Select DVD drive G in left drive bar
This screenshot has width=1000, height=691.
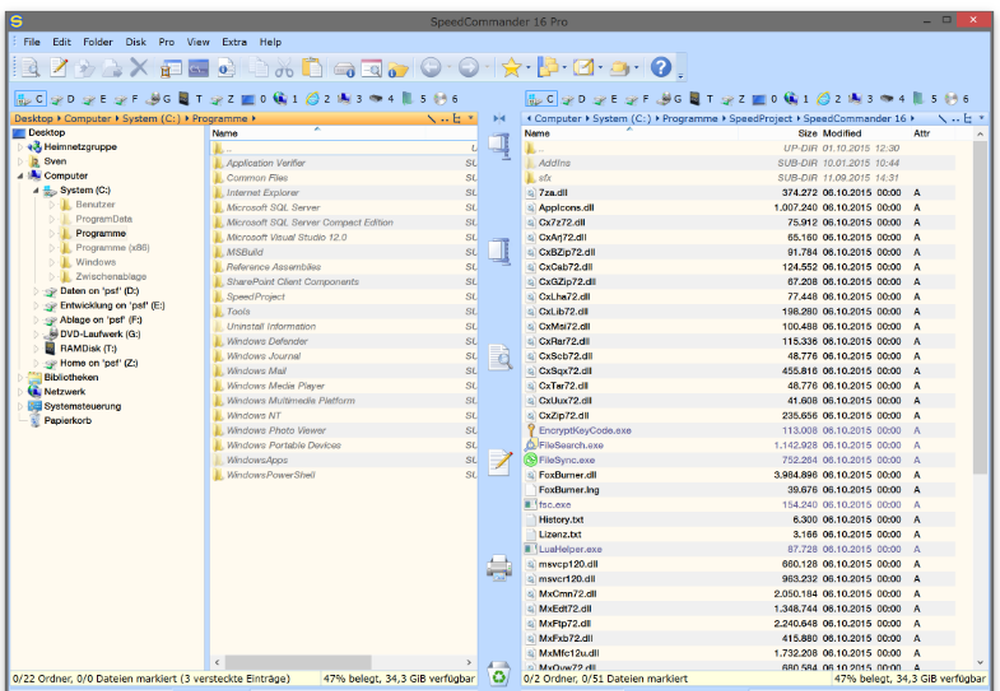tap(159, 99)
